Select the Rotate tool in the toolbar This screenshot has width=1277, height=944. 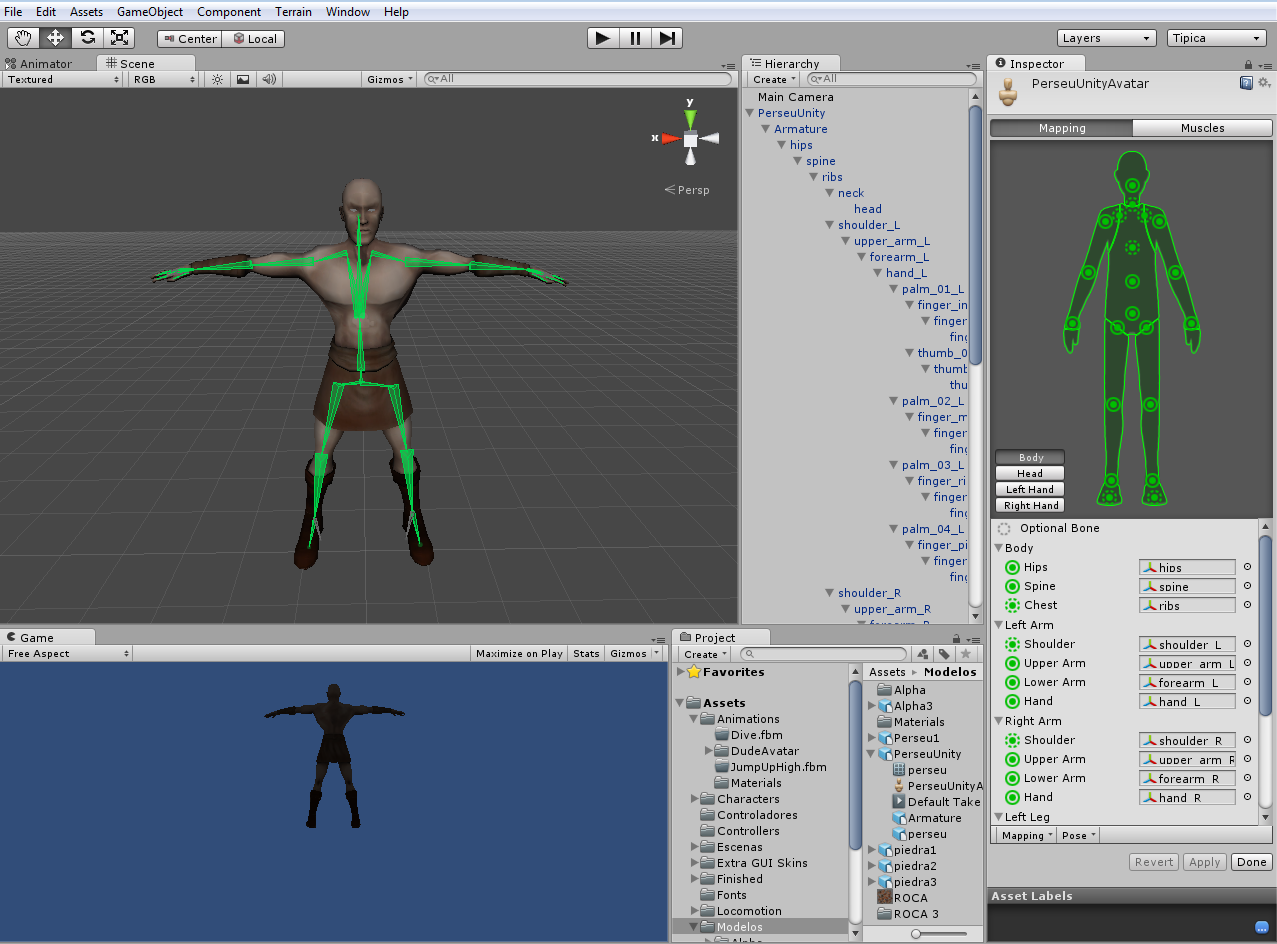click(x=87, y=38)
